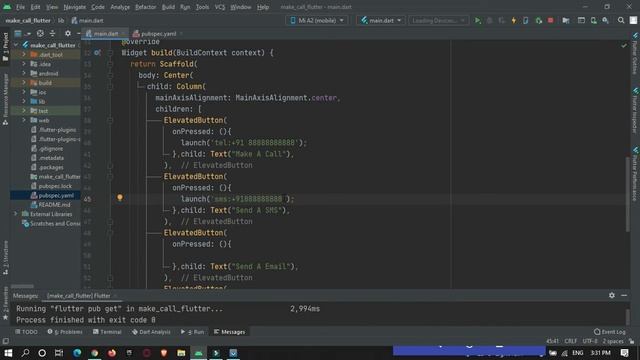
Task: Expand the android folder
Action: [24, 73]
